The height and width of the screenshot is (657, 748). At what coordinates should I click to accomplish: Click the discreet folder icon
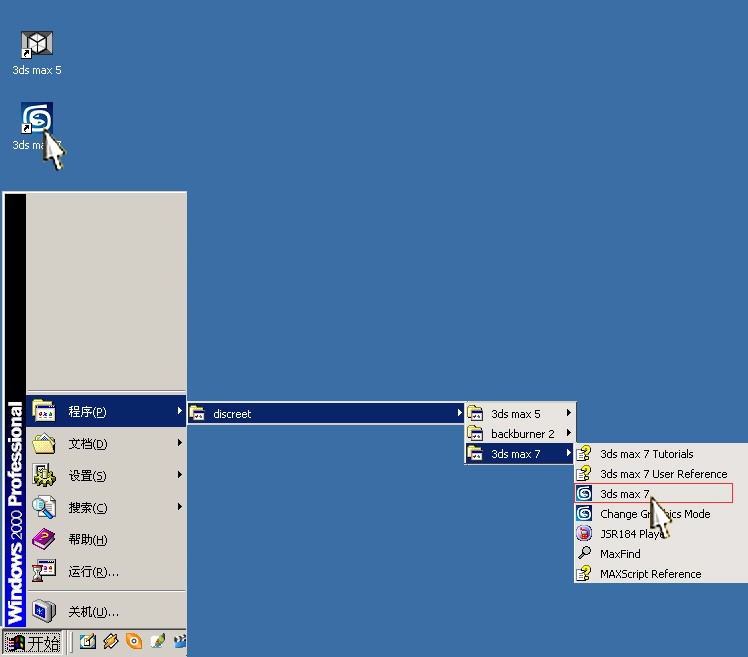click(197, 413)
